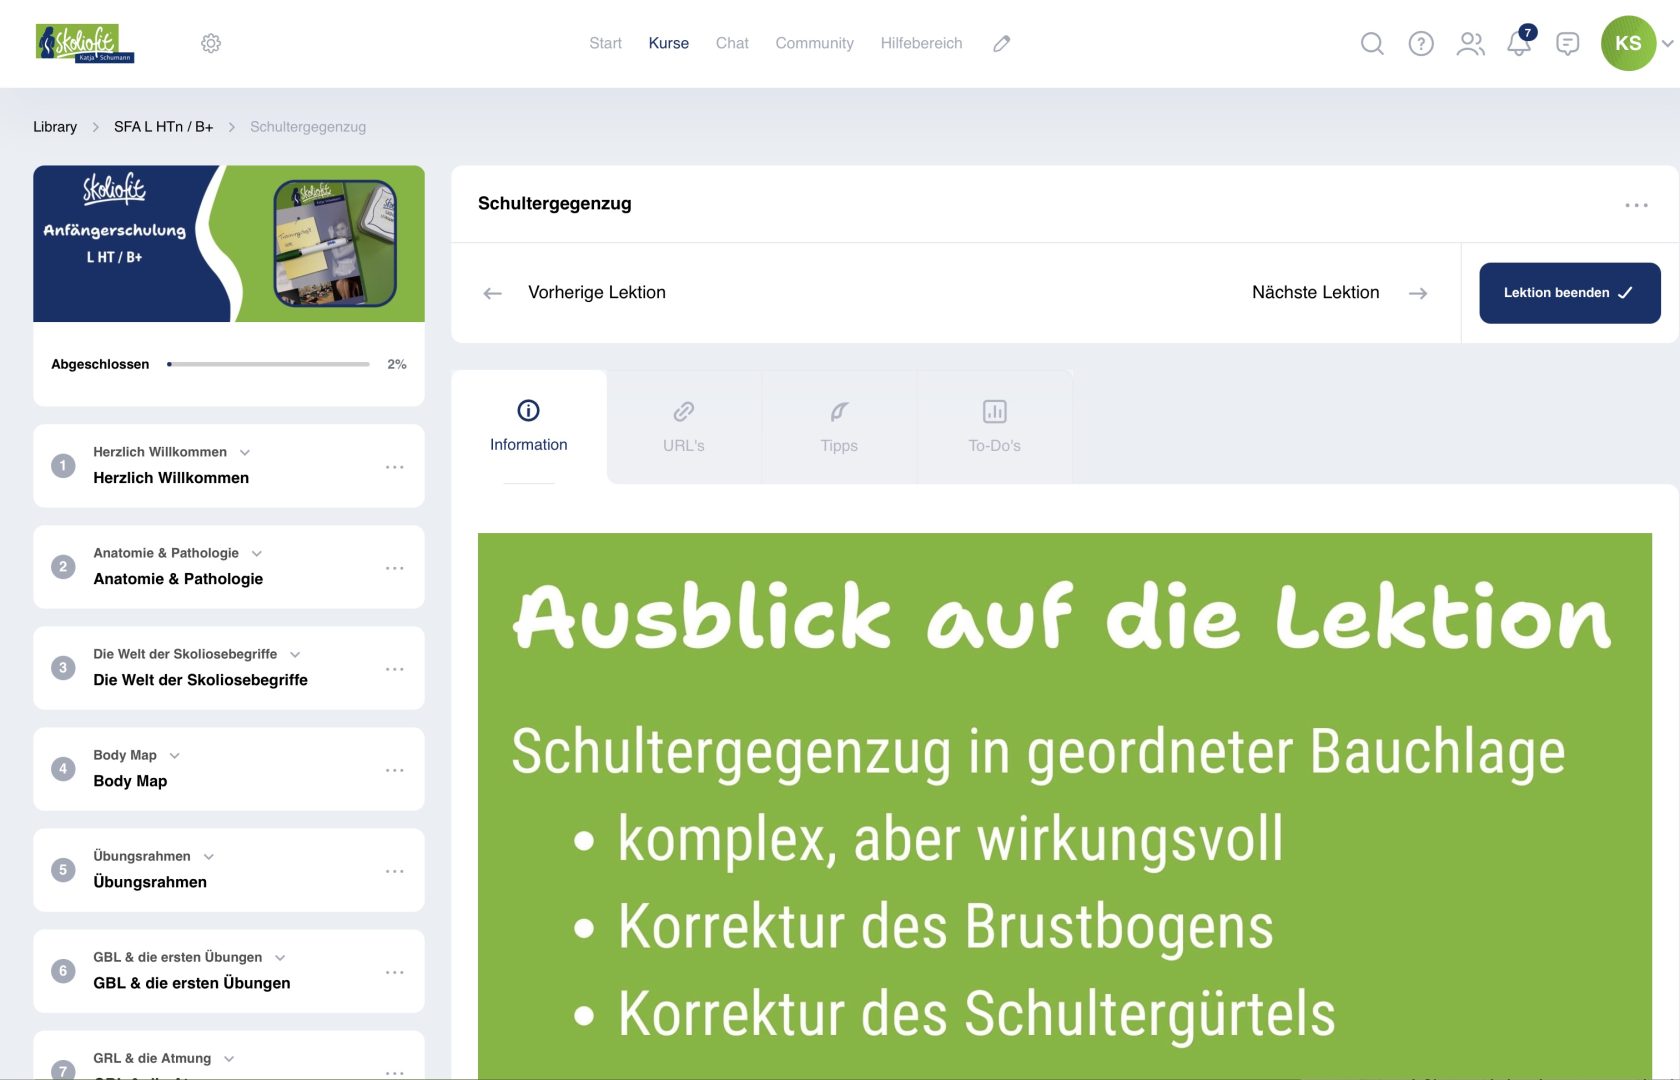This screenshot has height=1080, width=1680.
Task: Open the Library breadcrumb link
Action: (55, 127)
